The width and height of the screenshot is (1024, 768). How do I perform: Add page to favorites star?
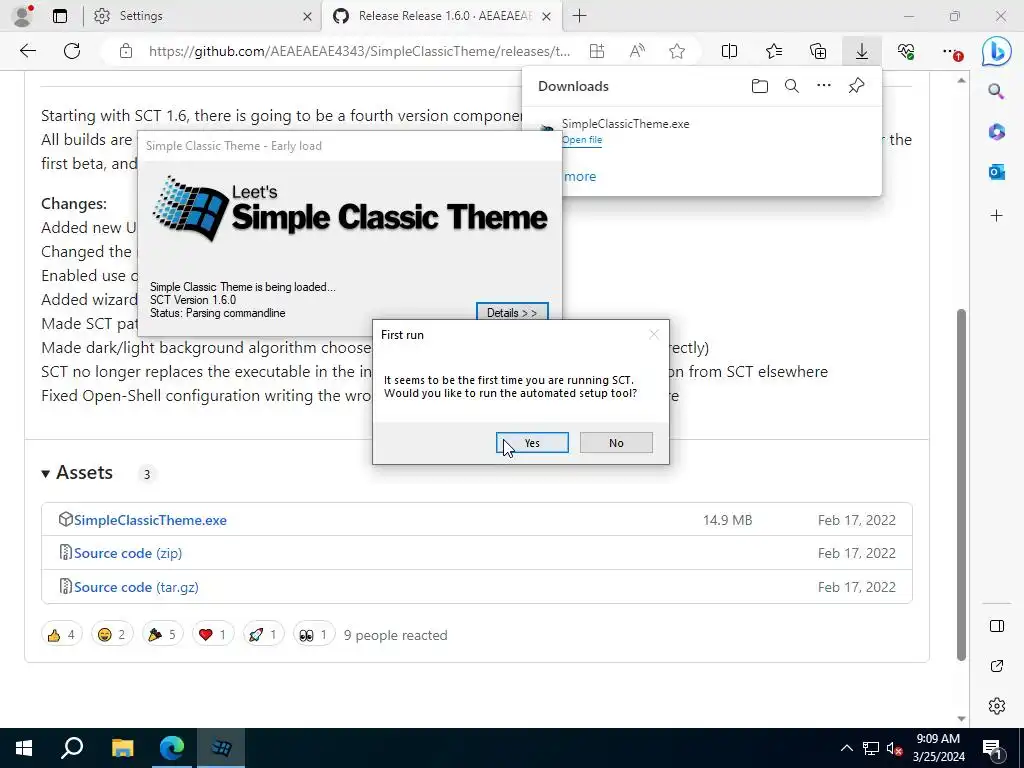tap(677, 51)
